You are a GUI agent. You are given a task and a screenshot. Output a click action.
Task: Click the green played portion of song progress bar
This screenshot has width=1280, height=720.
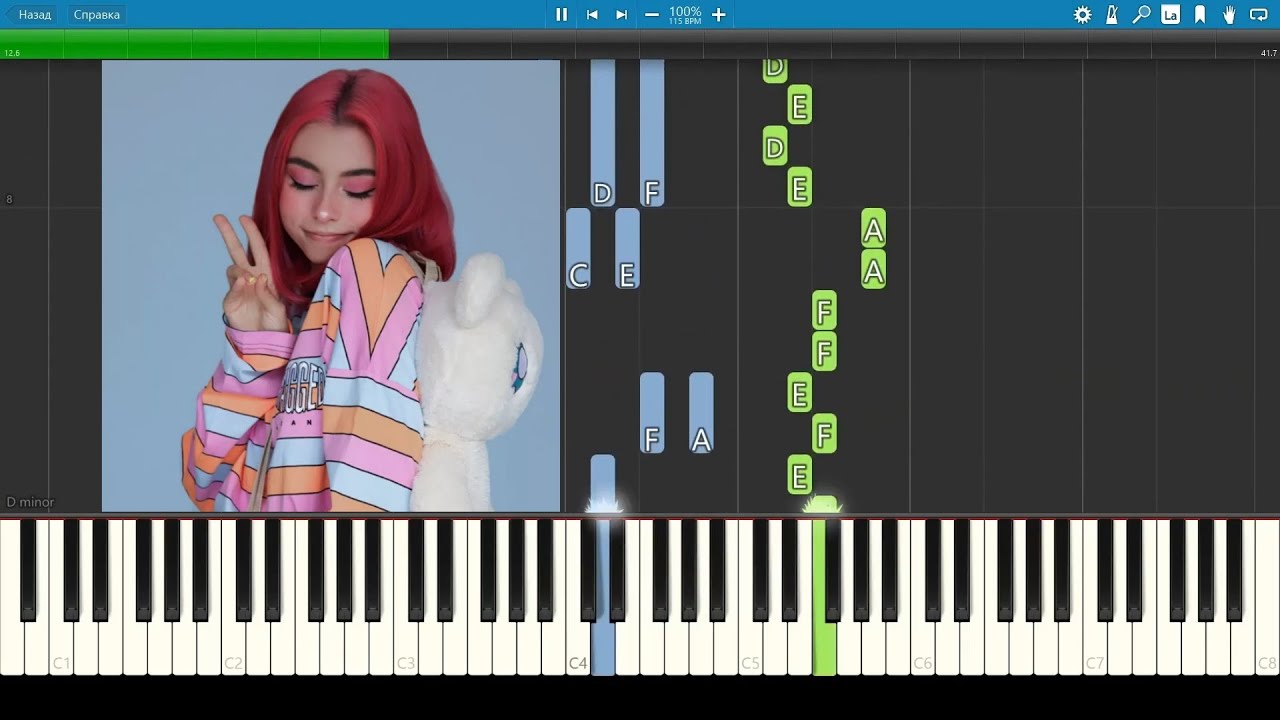point(194,45)
